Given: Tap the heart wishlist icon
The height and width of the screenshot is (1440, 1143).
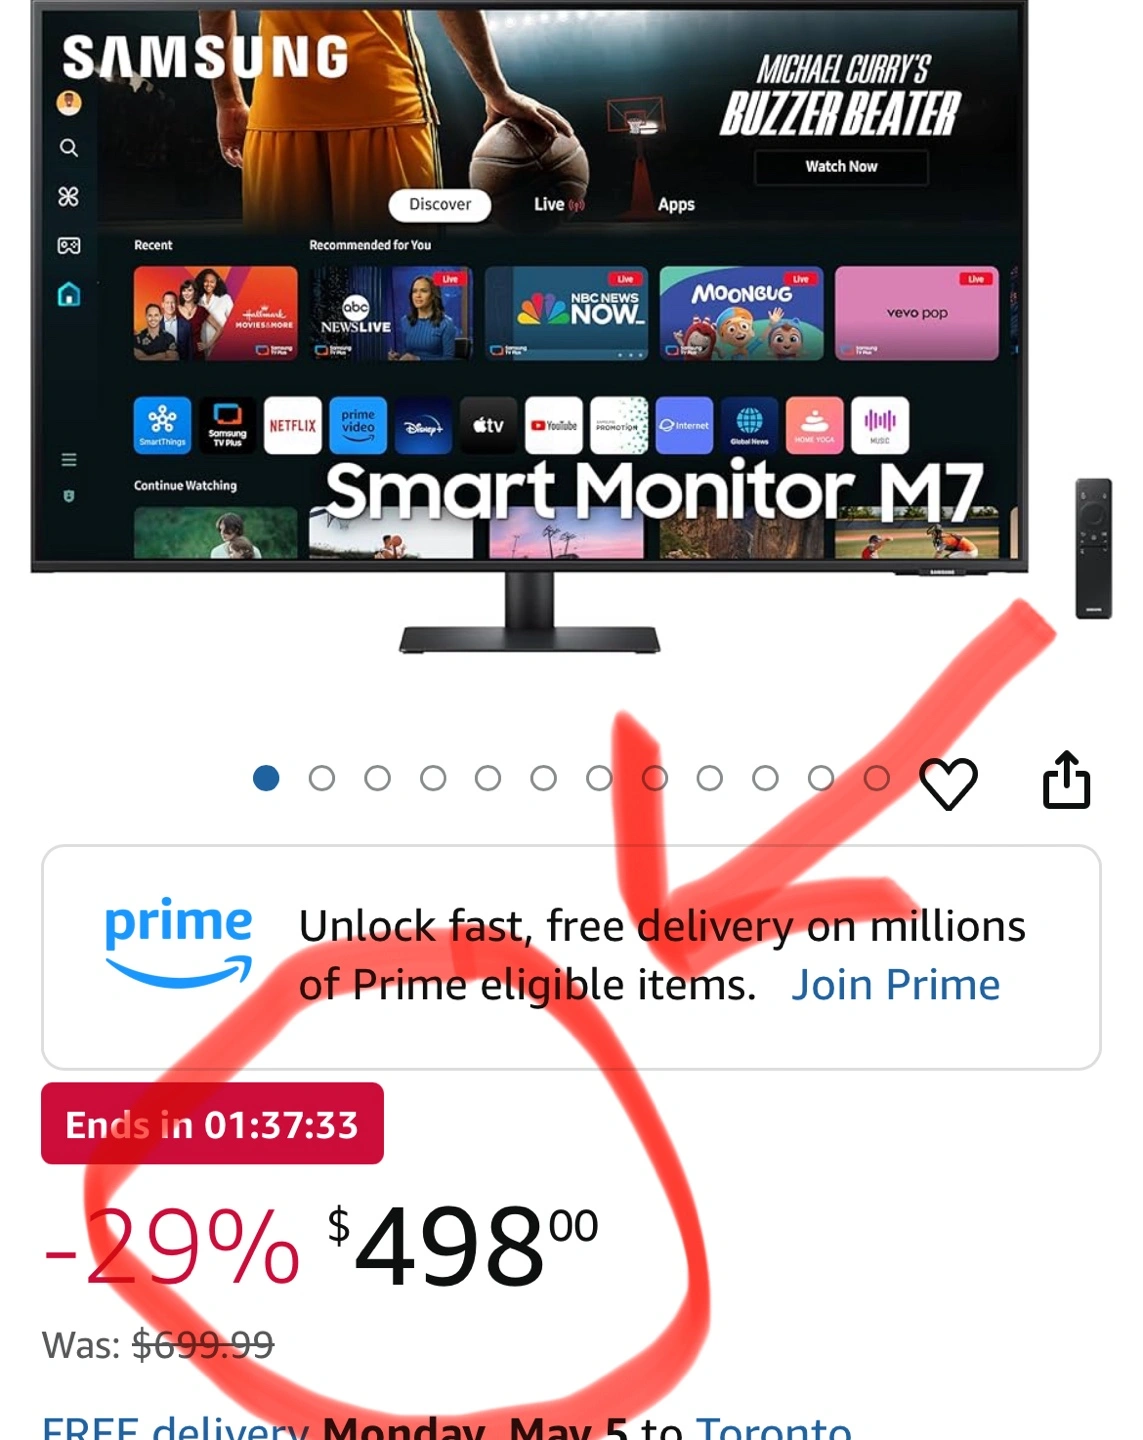Looking at the screenshot, I should [948, 783].
